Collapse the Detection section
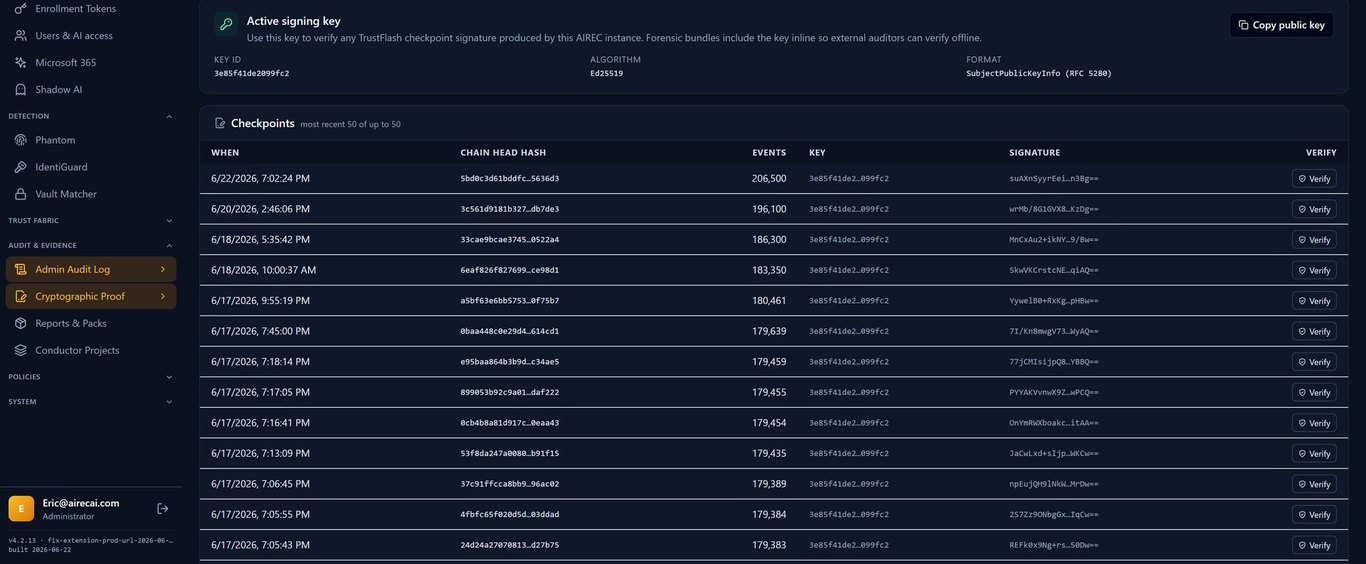This screenshot has width=1366, height=564. click(169, 116)
